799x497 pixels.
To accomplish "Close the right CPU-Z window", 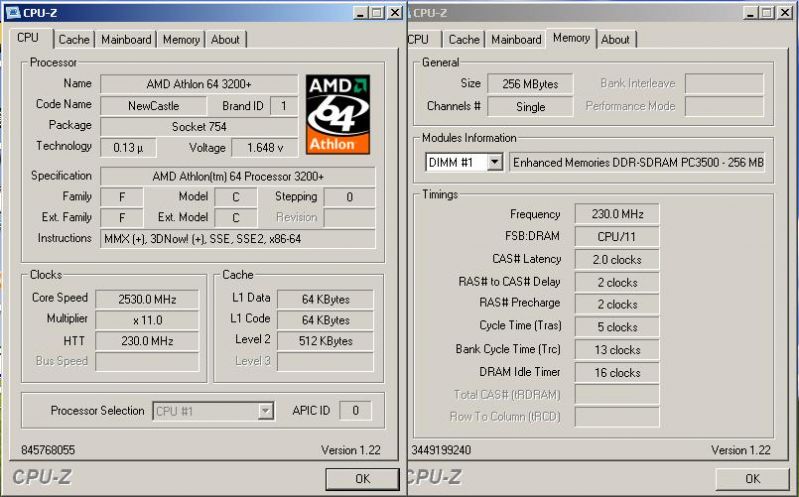I will tap(785, 13).
